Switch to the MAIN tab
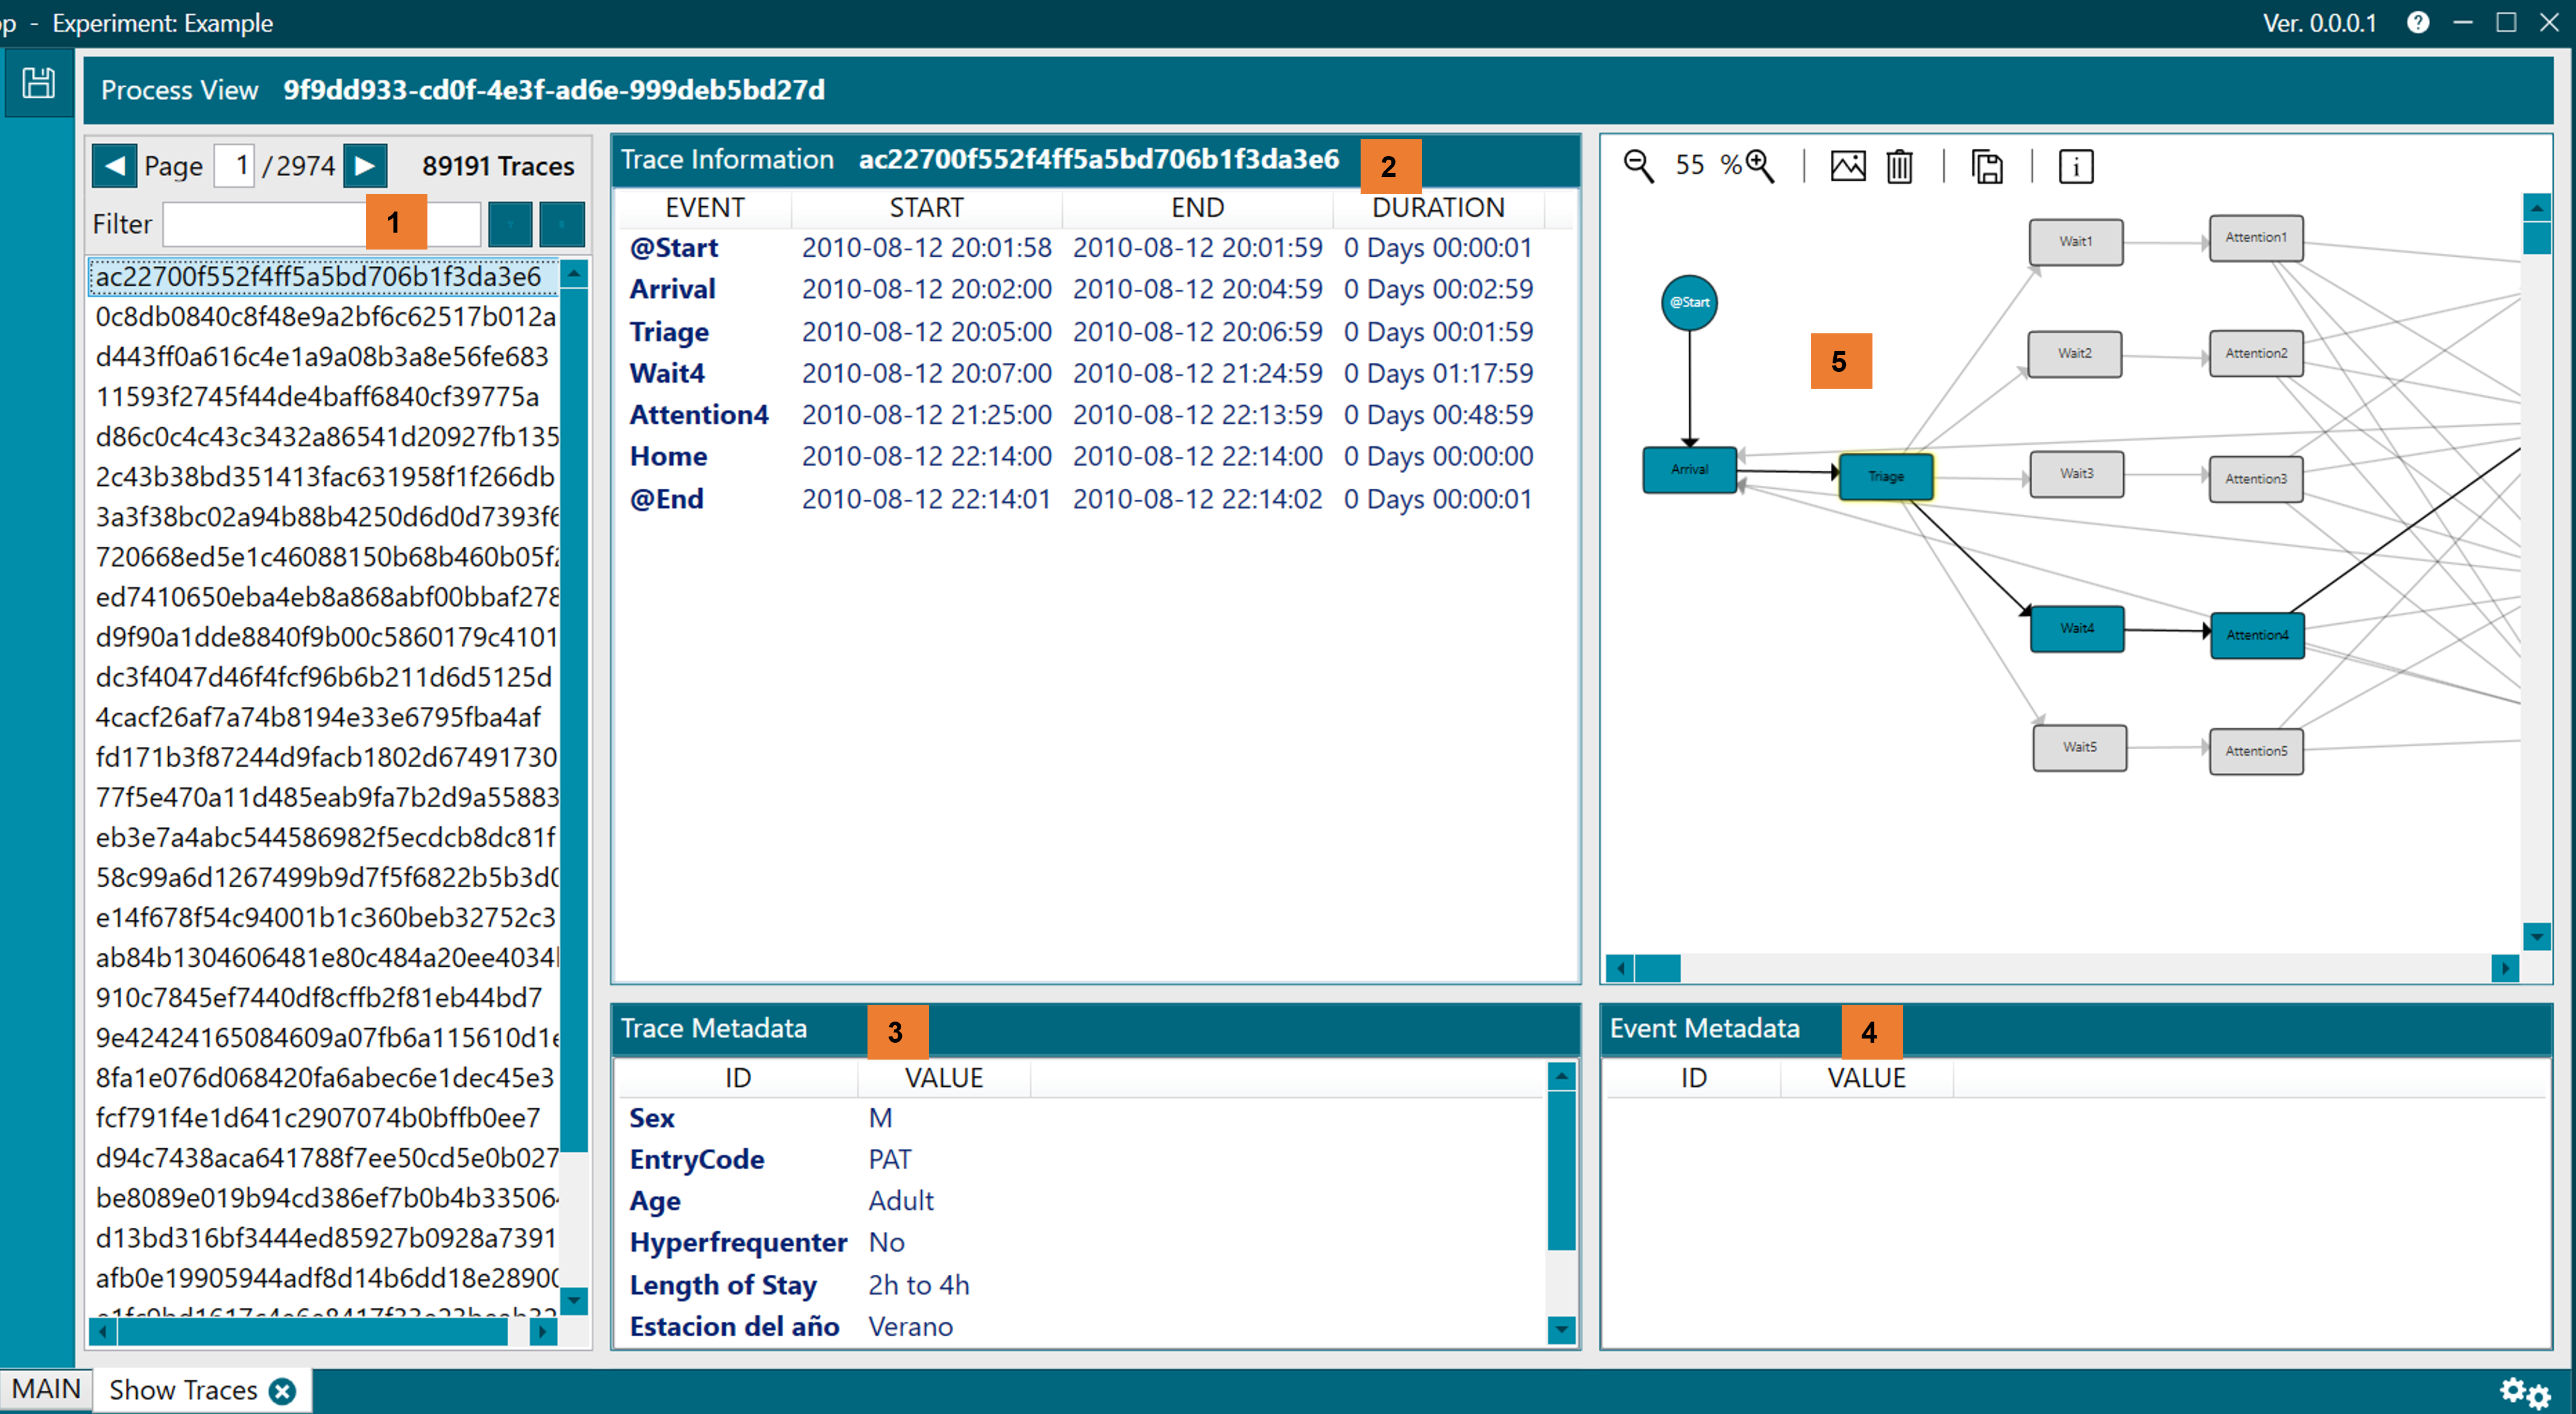This screenshot has height=1414, width=2576. click(46, 1390)
